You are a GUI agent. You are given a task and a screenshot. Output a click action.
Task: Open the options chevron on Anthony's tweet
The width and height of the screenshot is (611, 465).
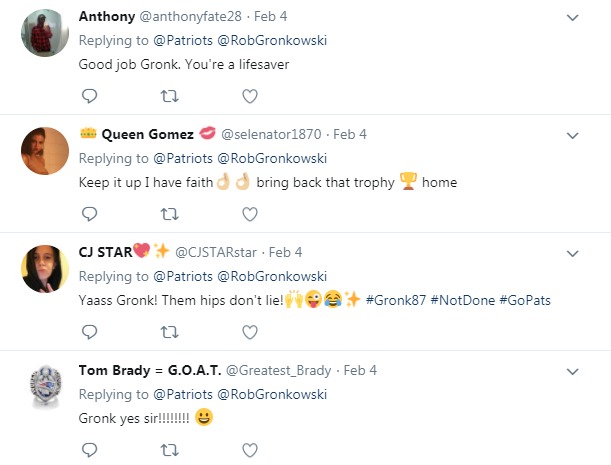pos(573,18)
